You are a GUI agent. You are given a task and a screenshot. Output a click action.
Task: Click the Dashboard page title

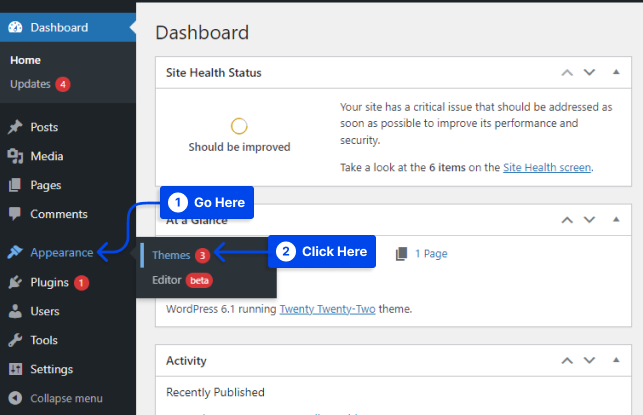tap(202, 33)
